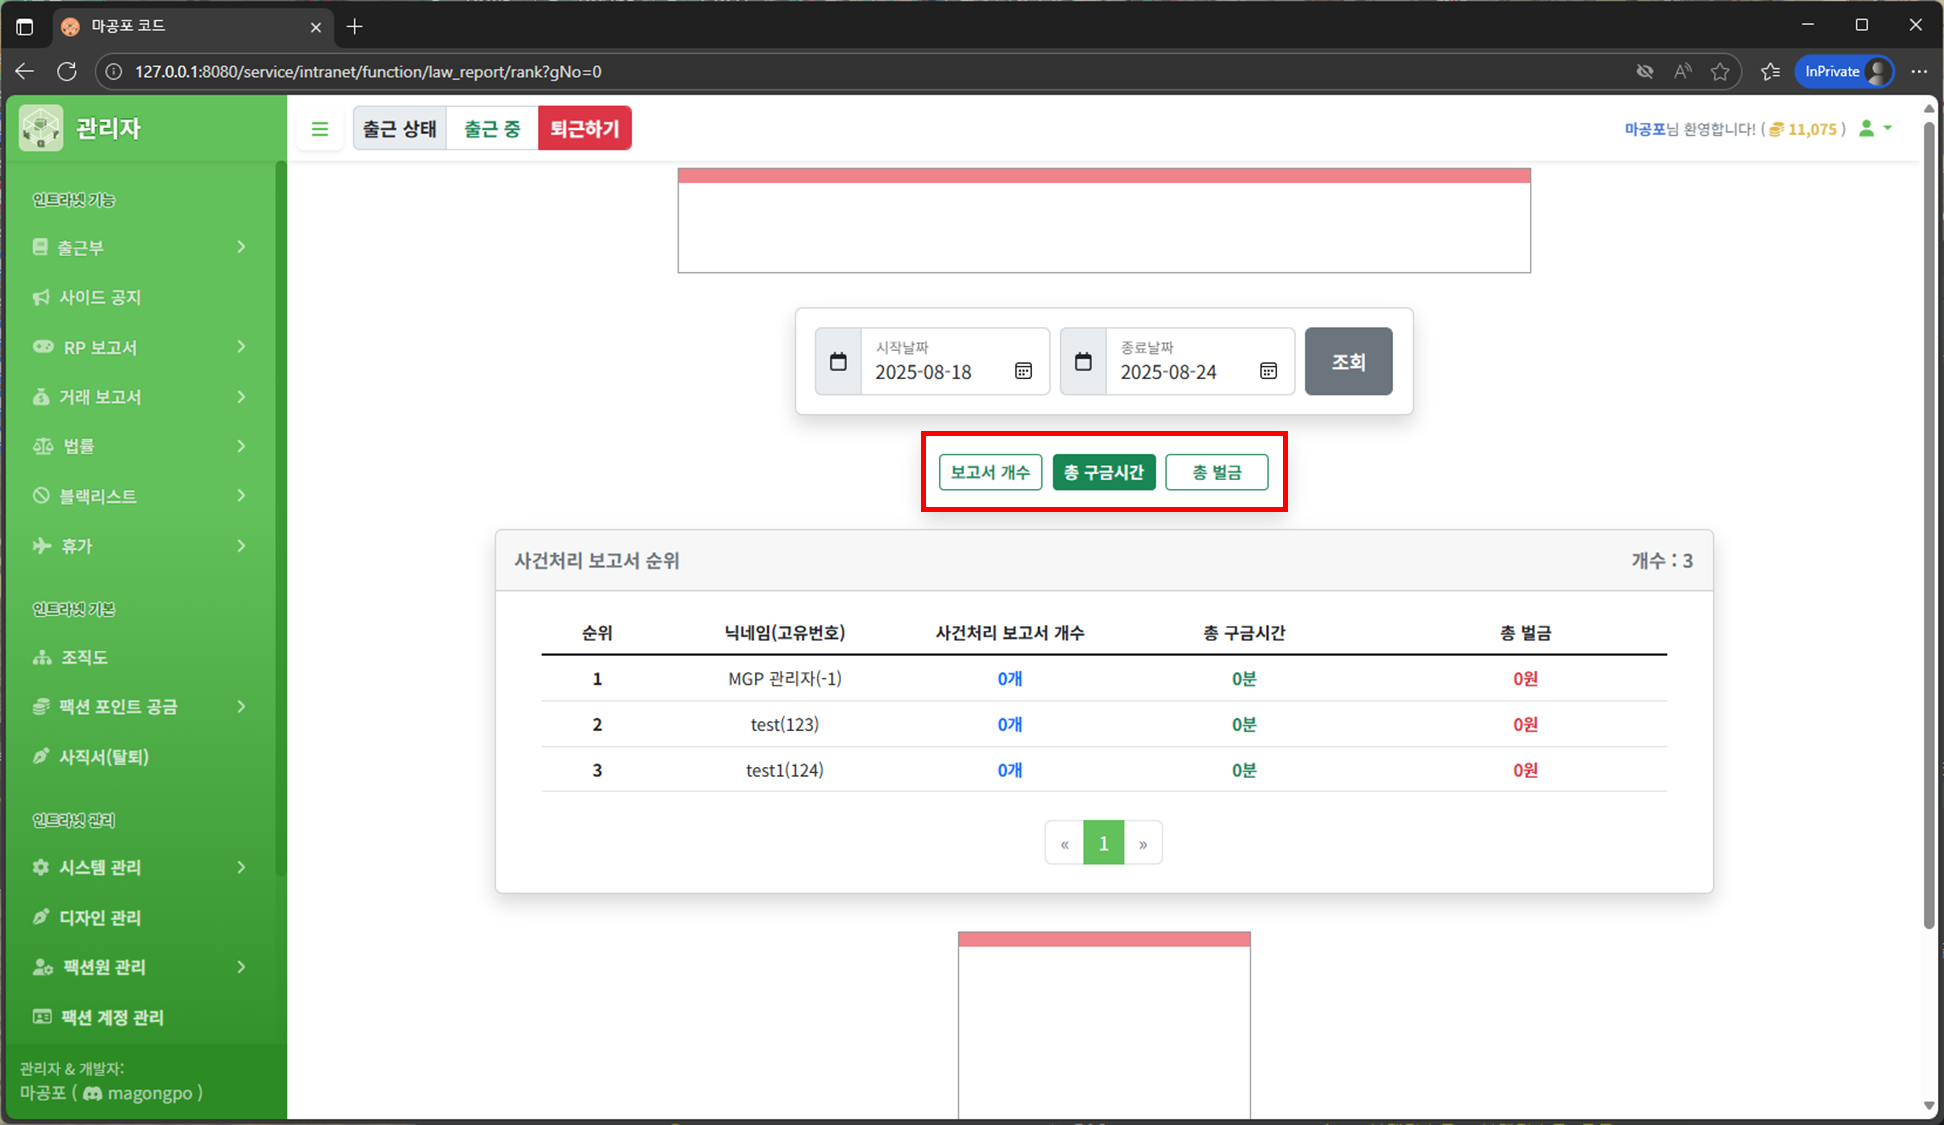Click the RP 보고서 gamepad icon
Viewport: 1944px width, 1125px height.
43,347
